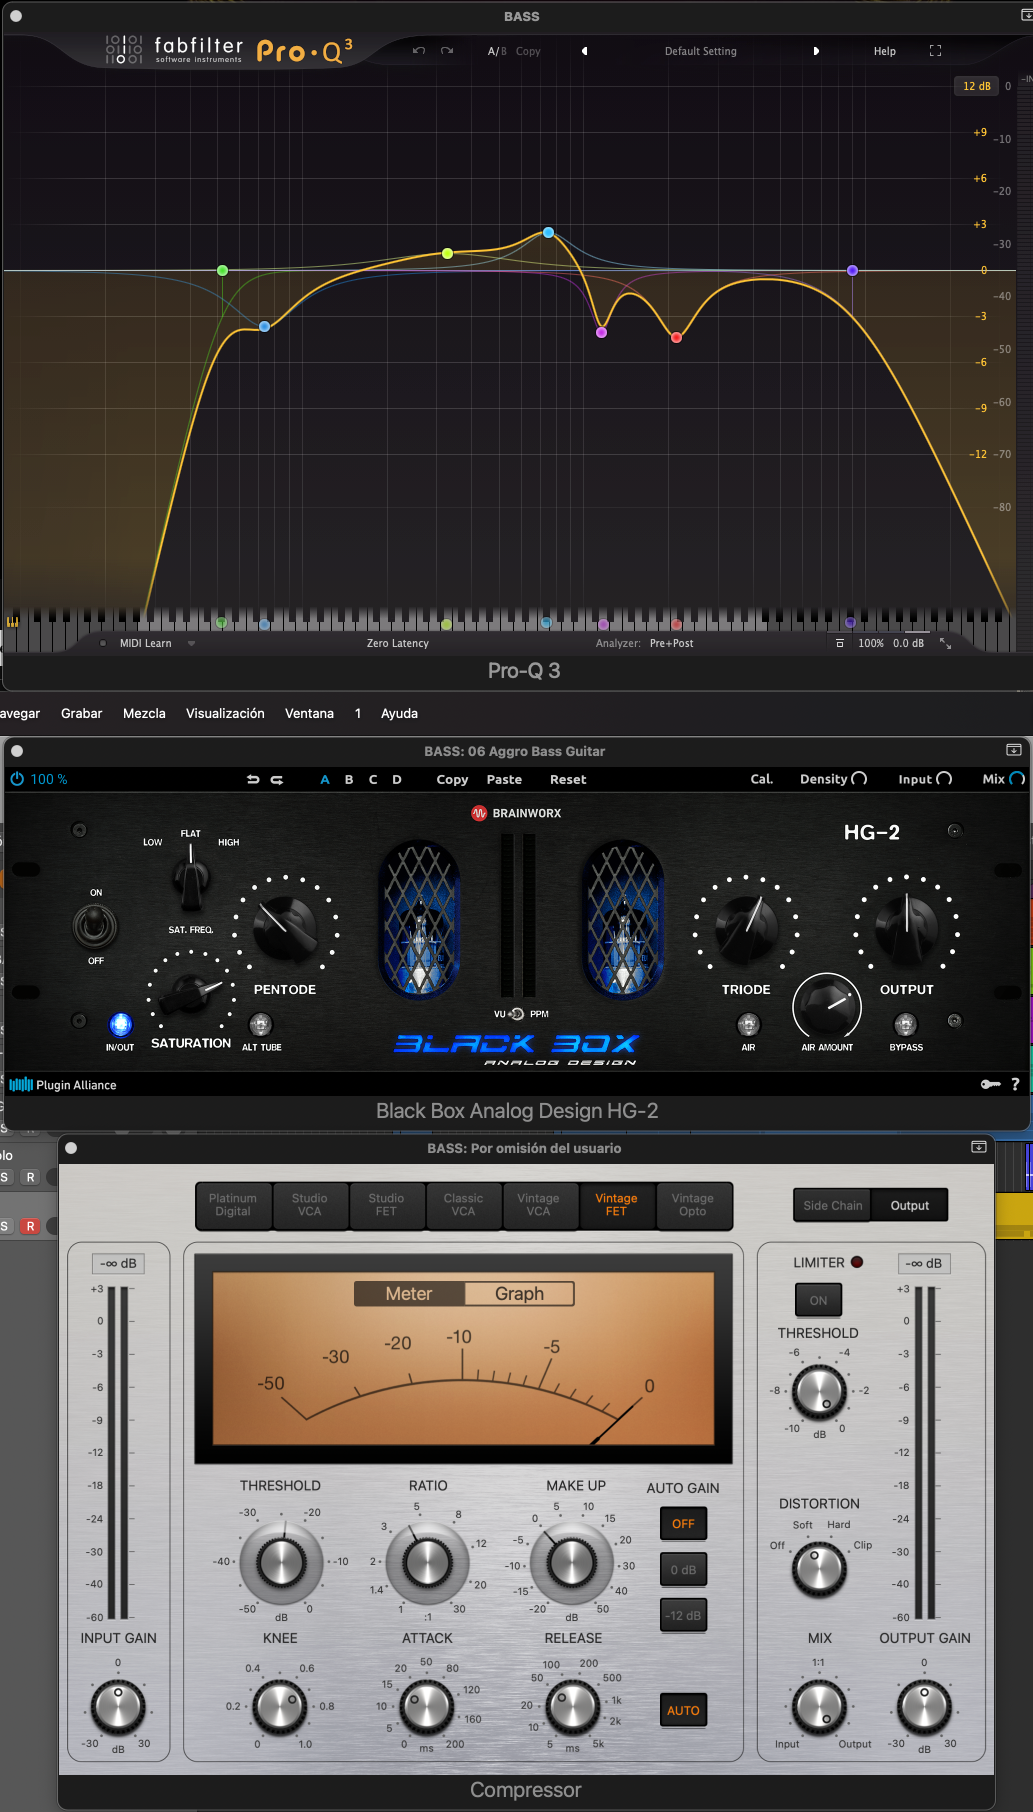Toggle HG-2 plugin power button
The height and width of the screenshot is (1812, 1033).
coord(17,779)
